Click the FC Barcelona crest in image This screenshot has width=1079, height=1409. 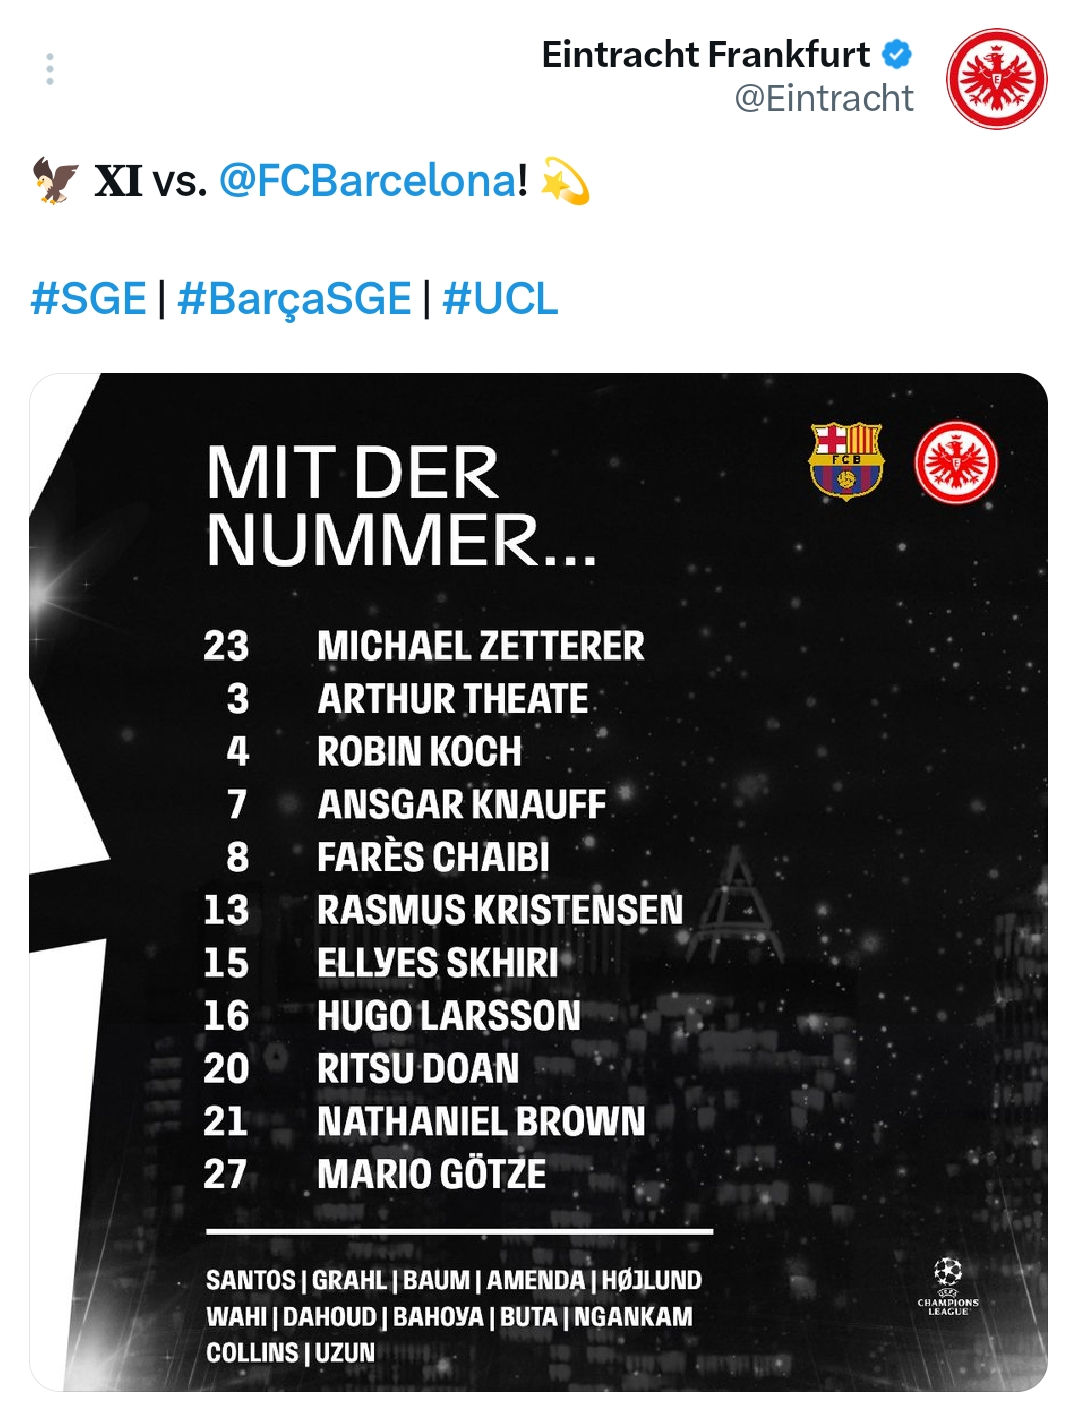pyautogui.click(x=846, y=460)
